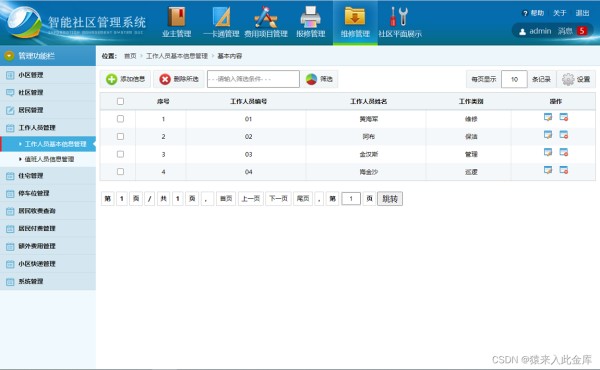Edit the row for 阿布
Screen dimensions: 600x370
point(548,135)
